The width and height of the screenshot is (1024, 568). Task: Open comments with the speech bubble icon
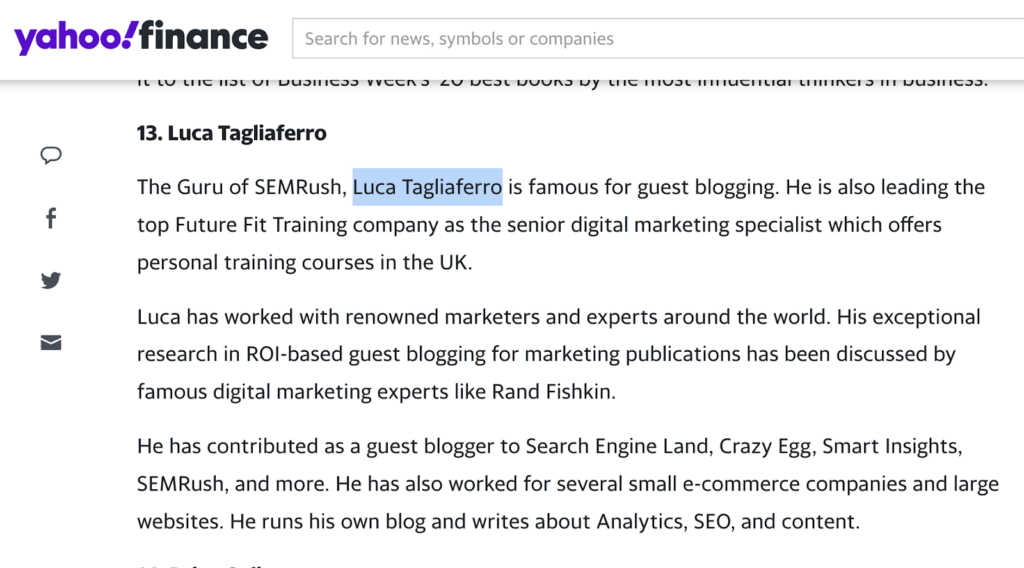(51, 155)
